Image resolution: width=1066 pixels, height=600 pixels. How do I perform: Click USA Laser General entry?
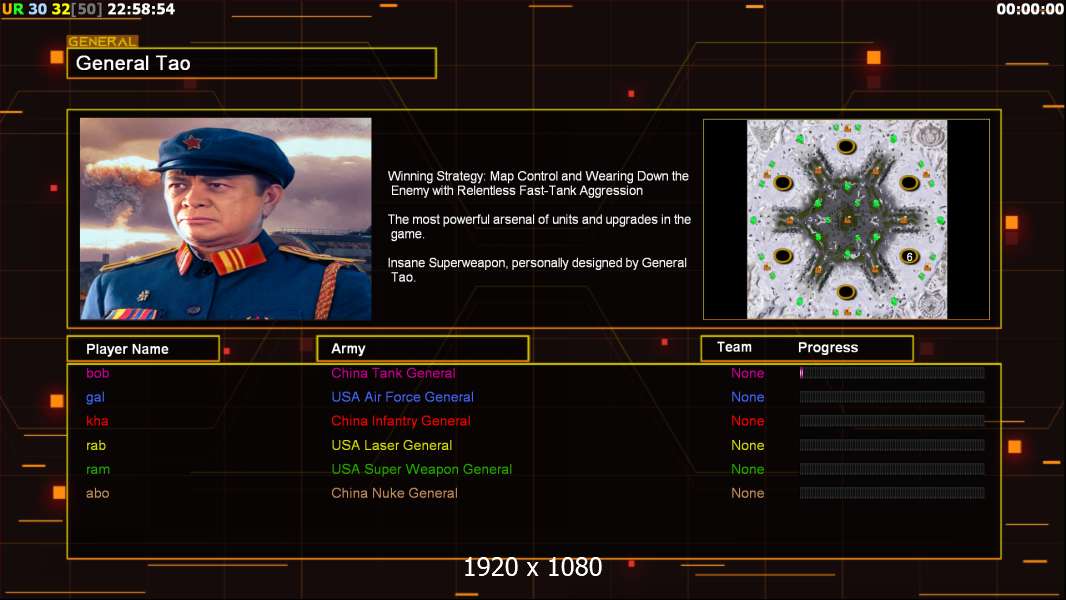pos(392,446)
